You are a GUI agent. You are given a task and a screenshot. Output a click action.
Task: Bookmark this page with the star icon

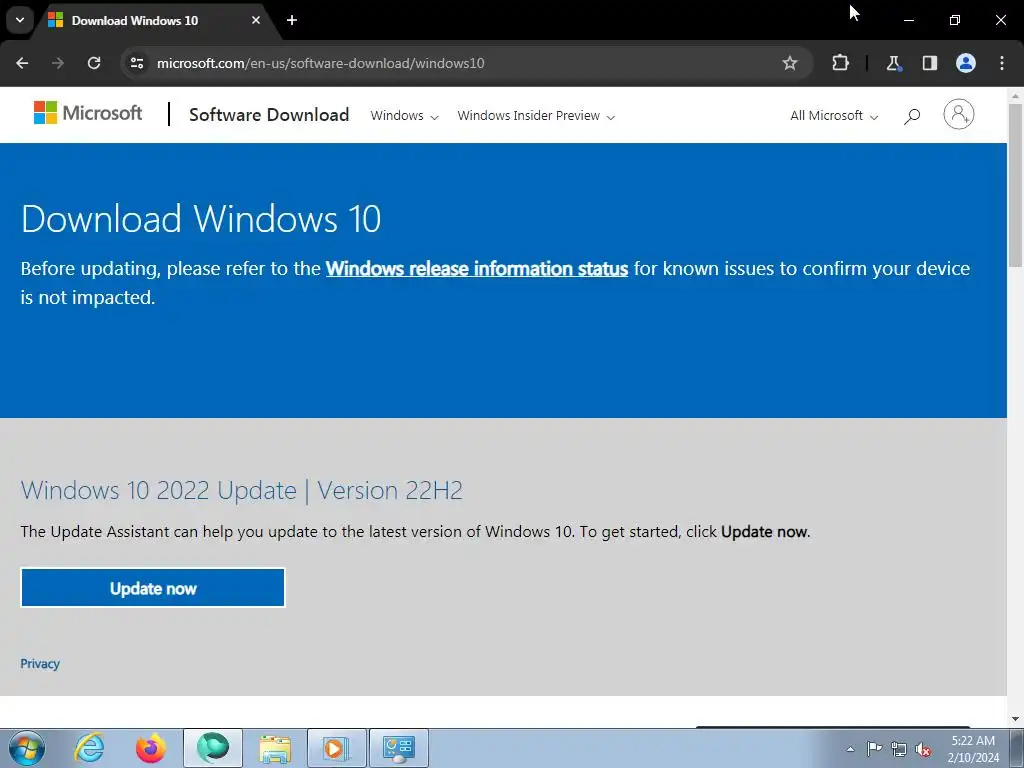click(x=790, y=63)
